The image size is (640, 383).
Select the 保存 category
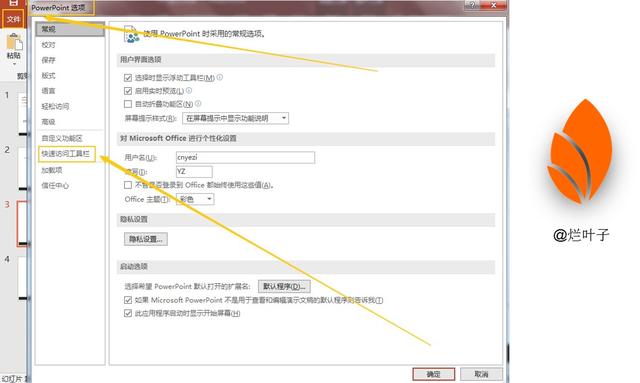point(48,60)
